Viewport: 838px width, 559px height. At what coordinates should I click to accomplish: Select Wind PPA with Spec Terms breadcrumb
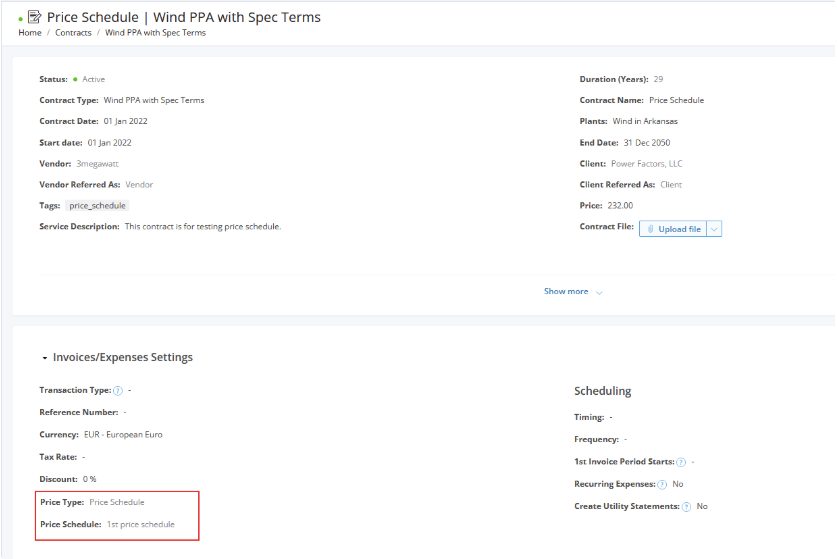pyautogui.click(x=155, y=33)
